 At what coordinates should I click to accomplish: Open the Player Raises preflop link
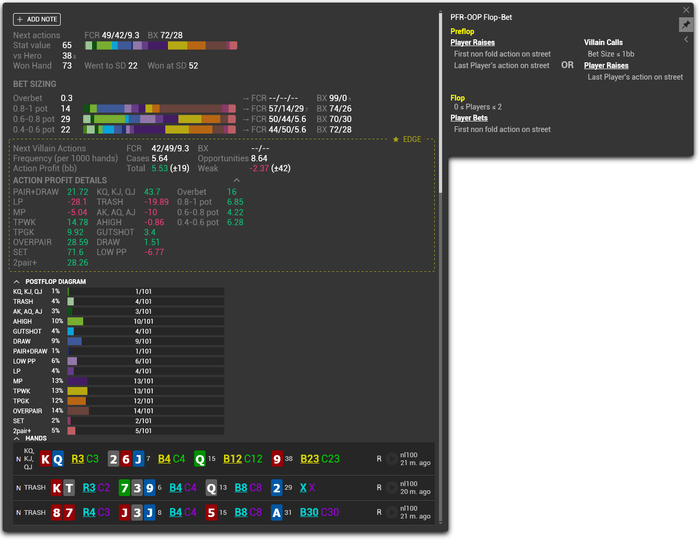[472, 42]
